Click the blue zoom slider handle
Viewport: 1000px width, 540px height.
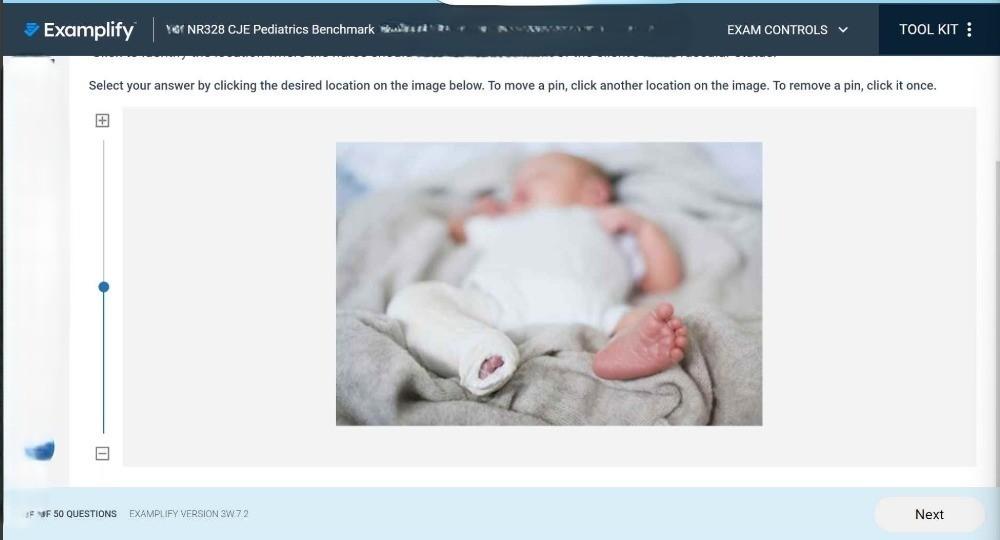(x=103, y=287)
